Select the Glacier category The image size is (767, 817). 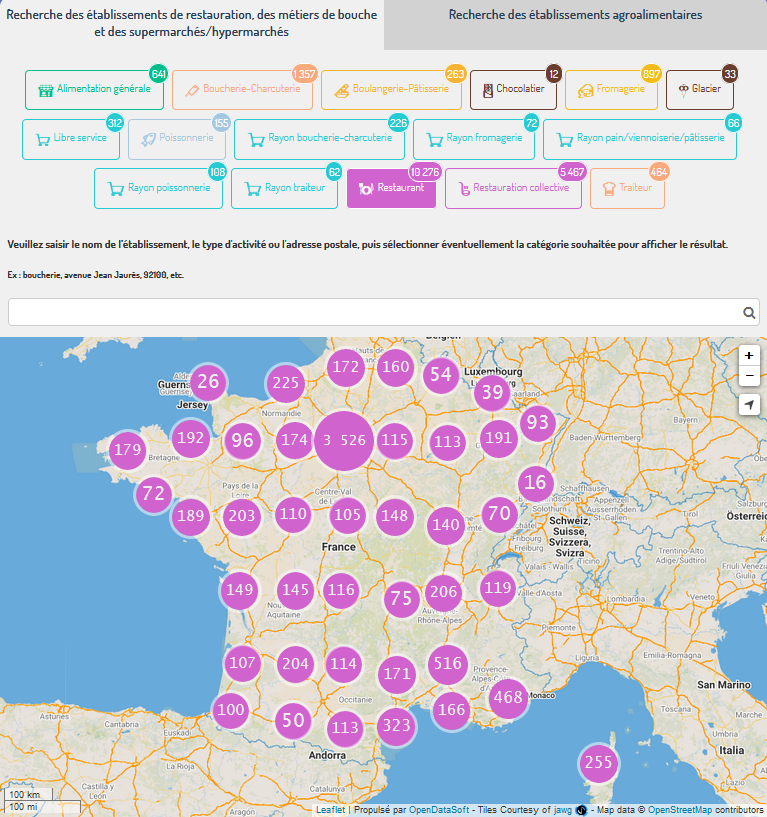(x=700, y=90)
